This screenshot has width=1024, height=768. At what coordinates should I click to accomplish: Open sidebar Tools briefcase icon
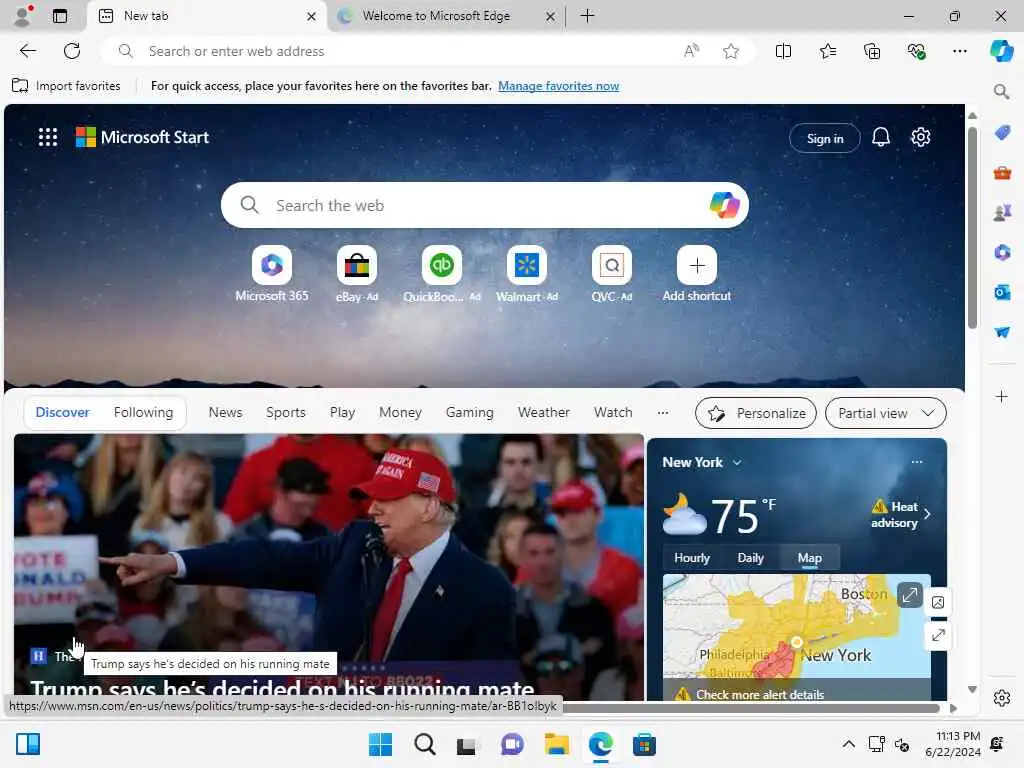1002,173
